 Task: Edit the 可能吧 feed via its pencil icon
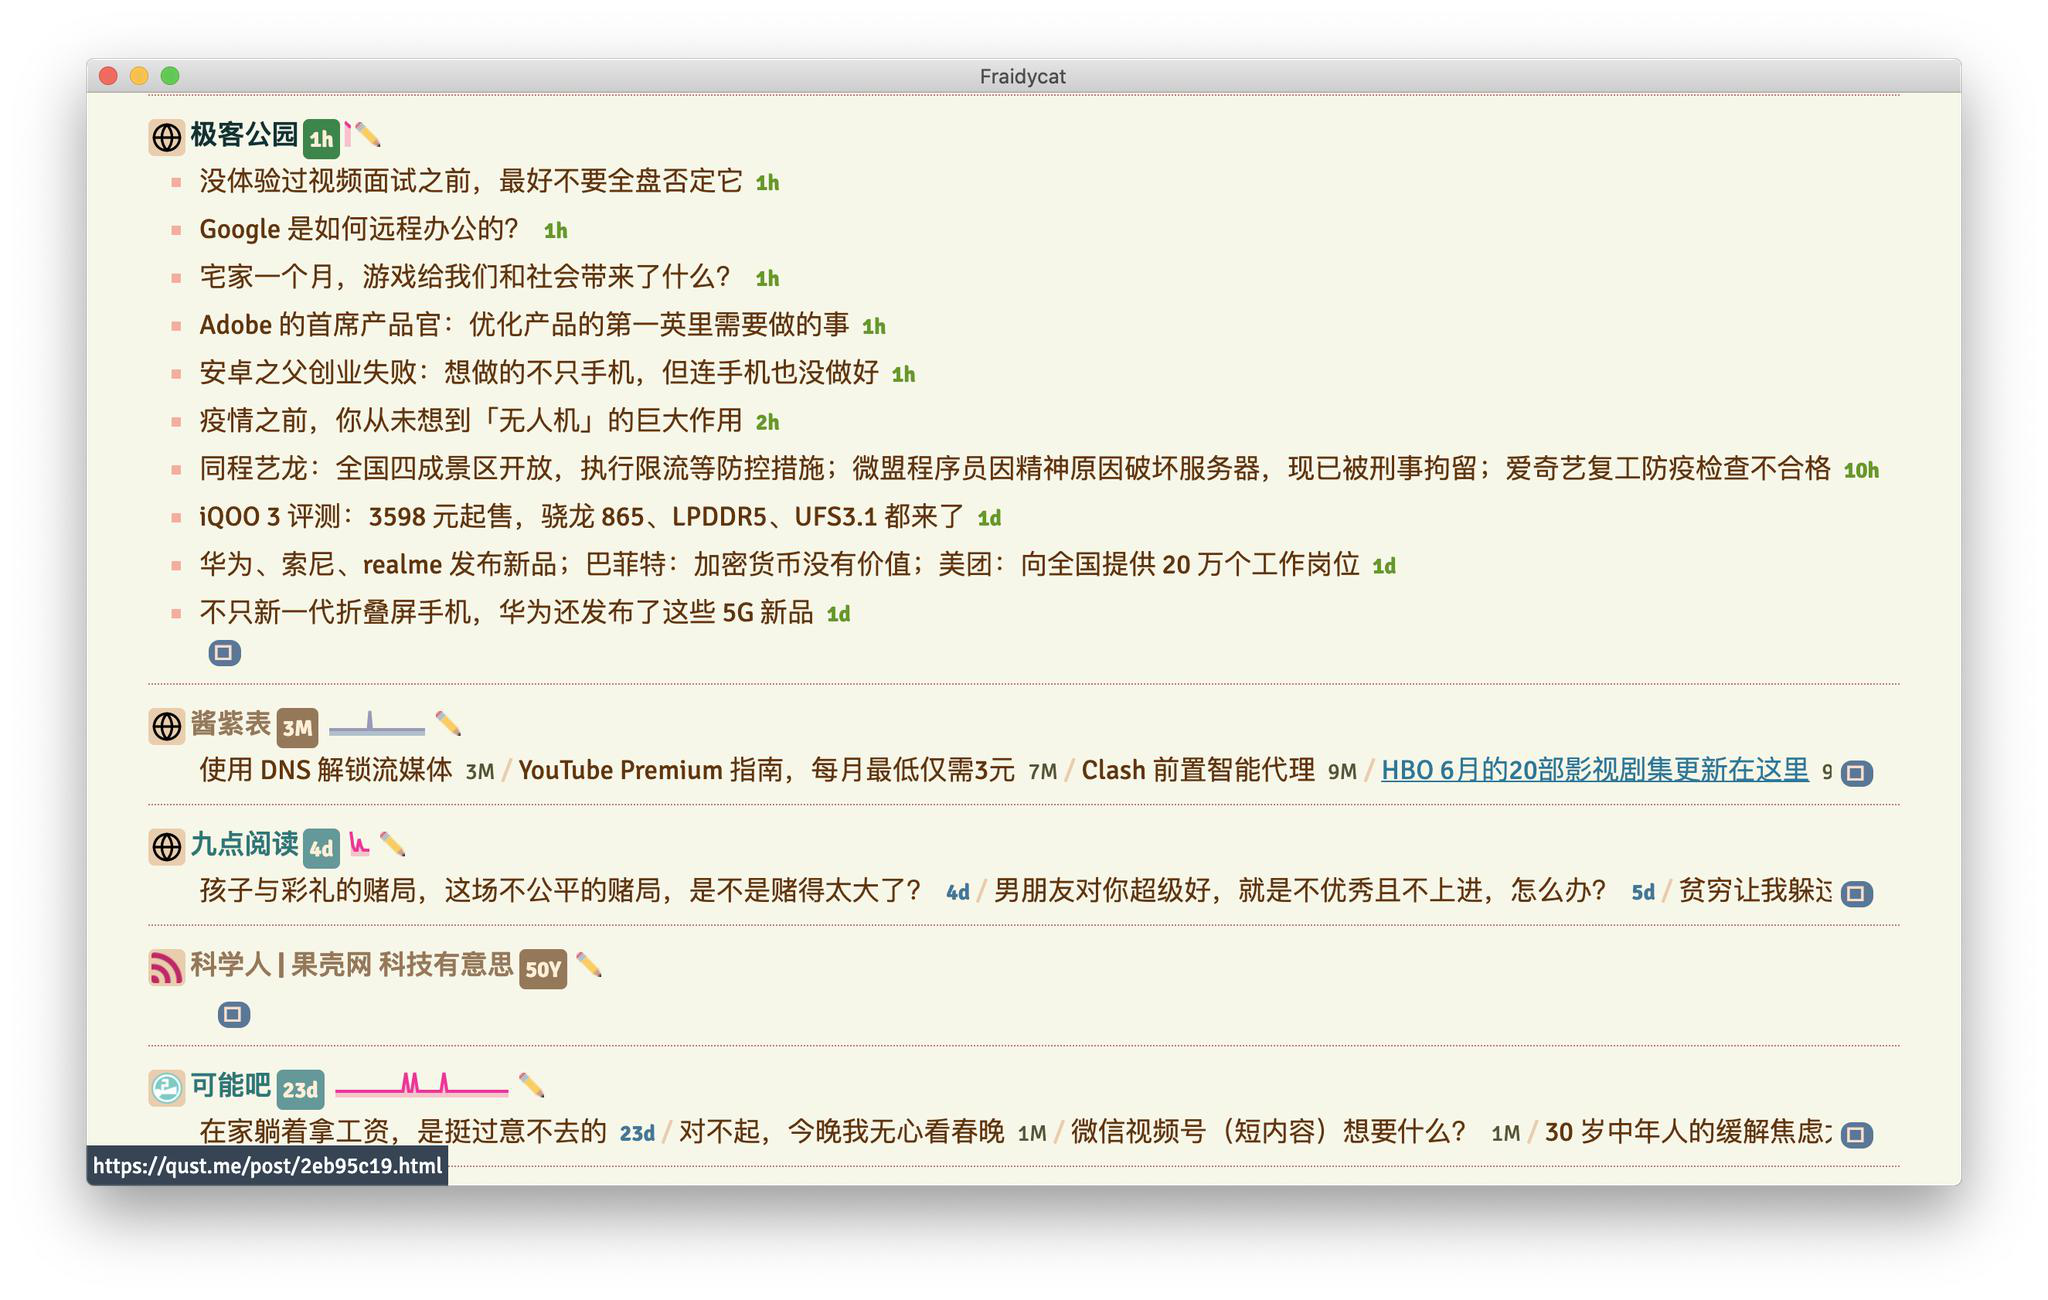532,1085
